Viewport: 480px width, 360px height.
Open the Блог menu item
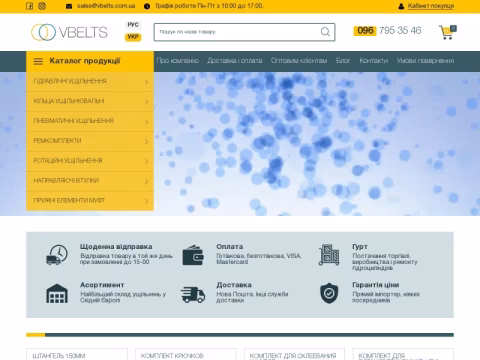click(x=343, y=61)
